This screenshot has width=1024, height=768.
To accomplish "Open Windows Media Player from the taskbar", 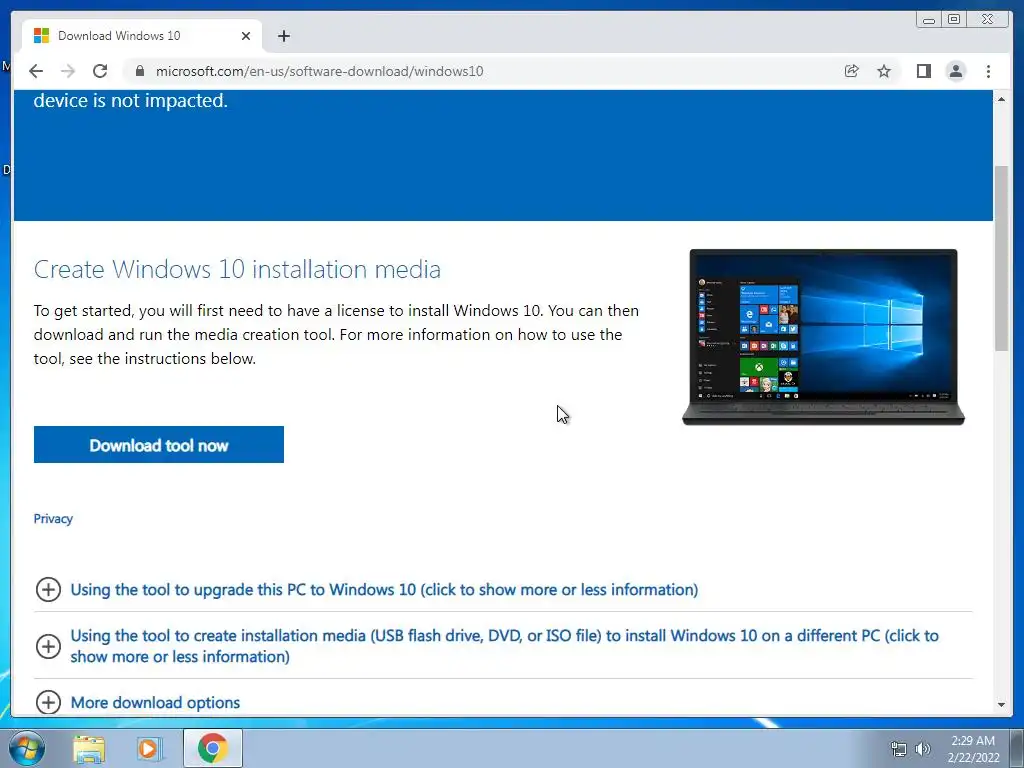I will (150, 748).
